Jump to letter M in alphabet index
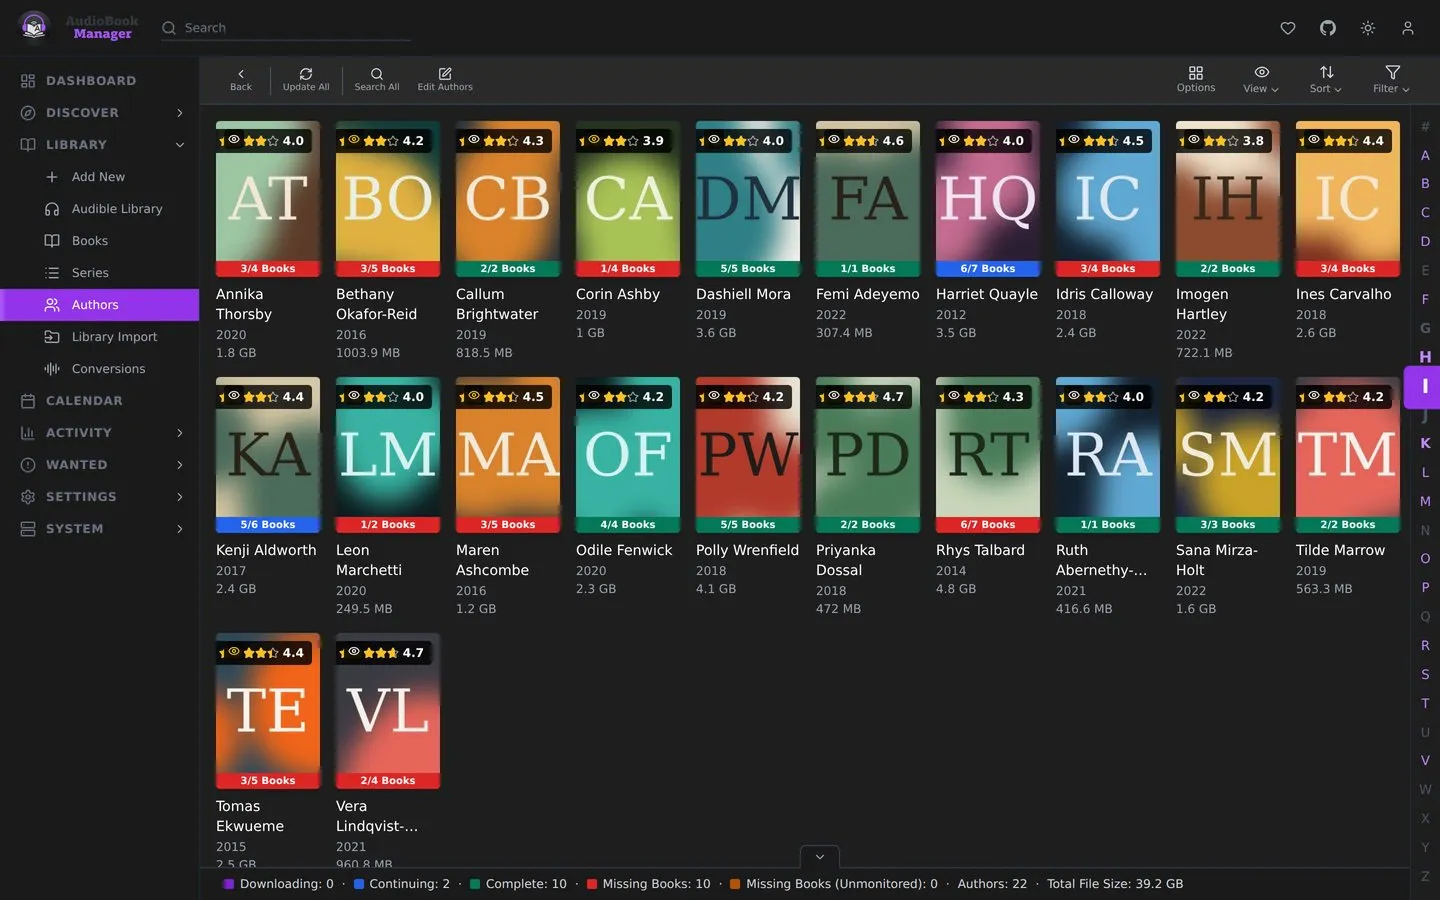 click(1425, 501)
